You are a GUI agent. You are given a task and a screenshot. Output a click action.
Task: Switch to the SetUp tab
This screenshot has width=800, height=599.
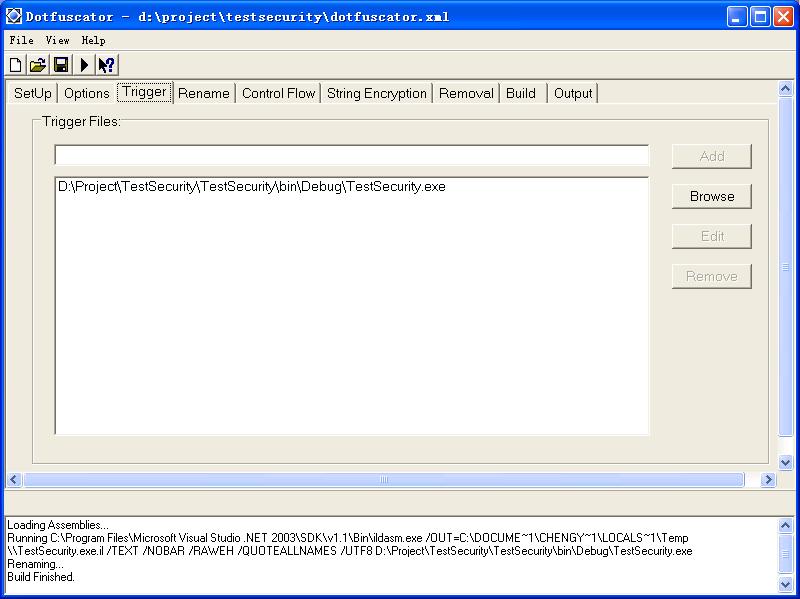(32, 93)
